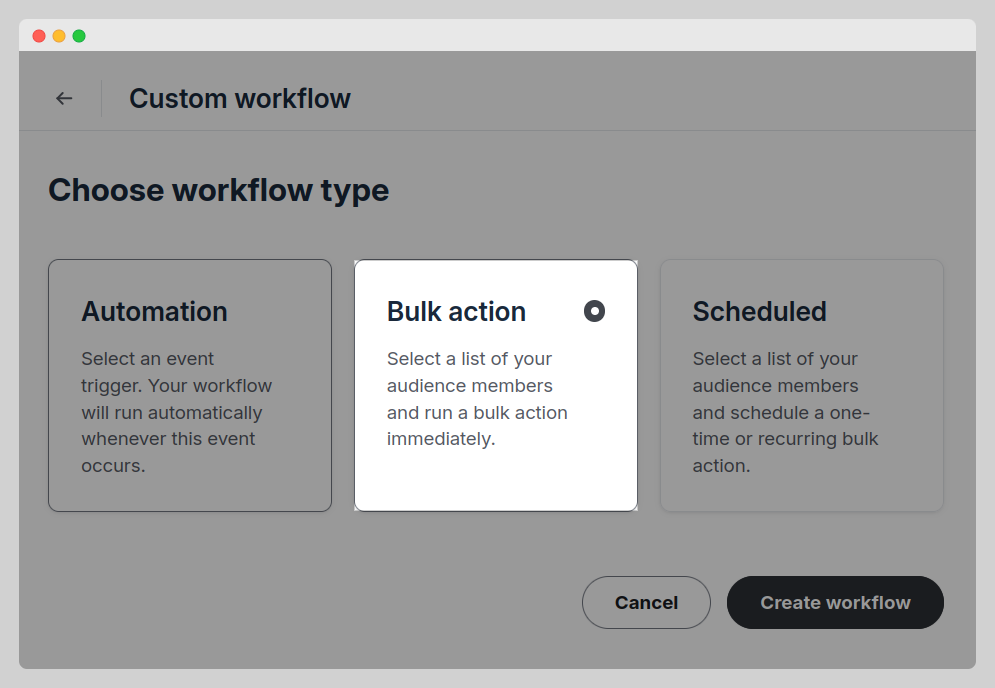This screenshot has width=995, height=688.
Task: Minimize the window with the yellow button
Action: tap(59, 36)
